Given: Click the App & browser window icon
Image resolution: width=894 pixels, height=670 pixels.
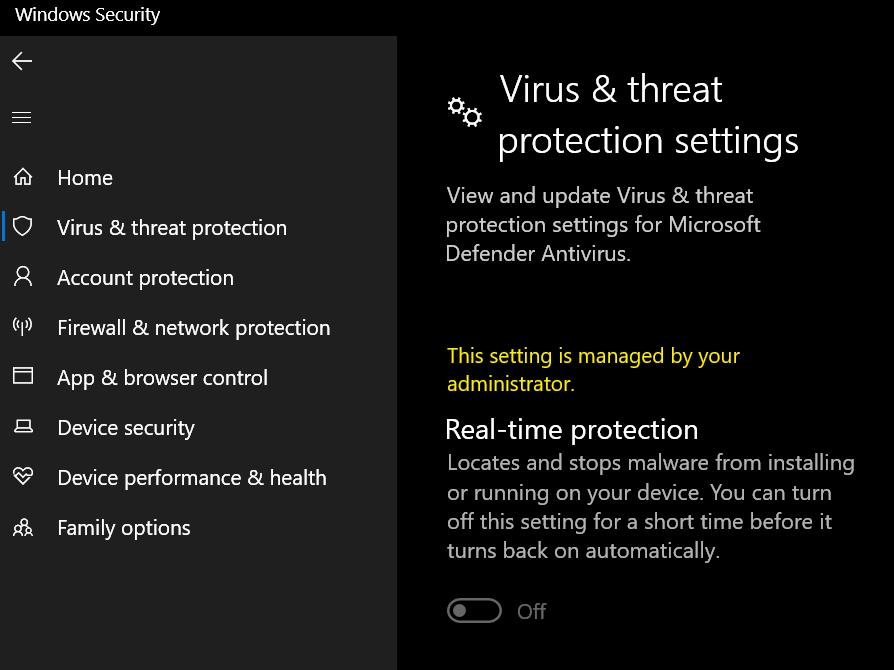Looking at the screenshot, I should (x=22, y=377).
